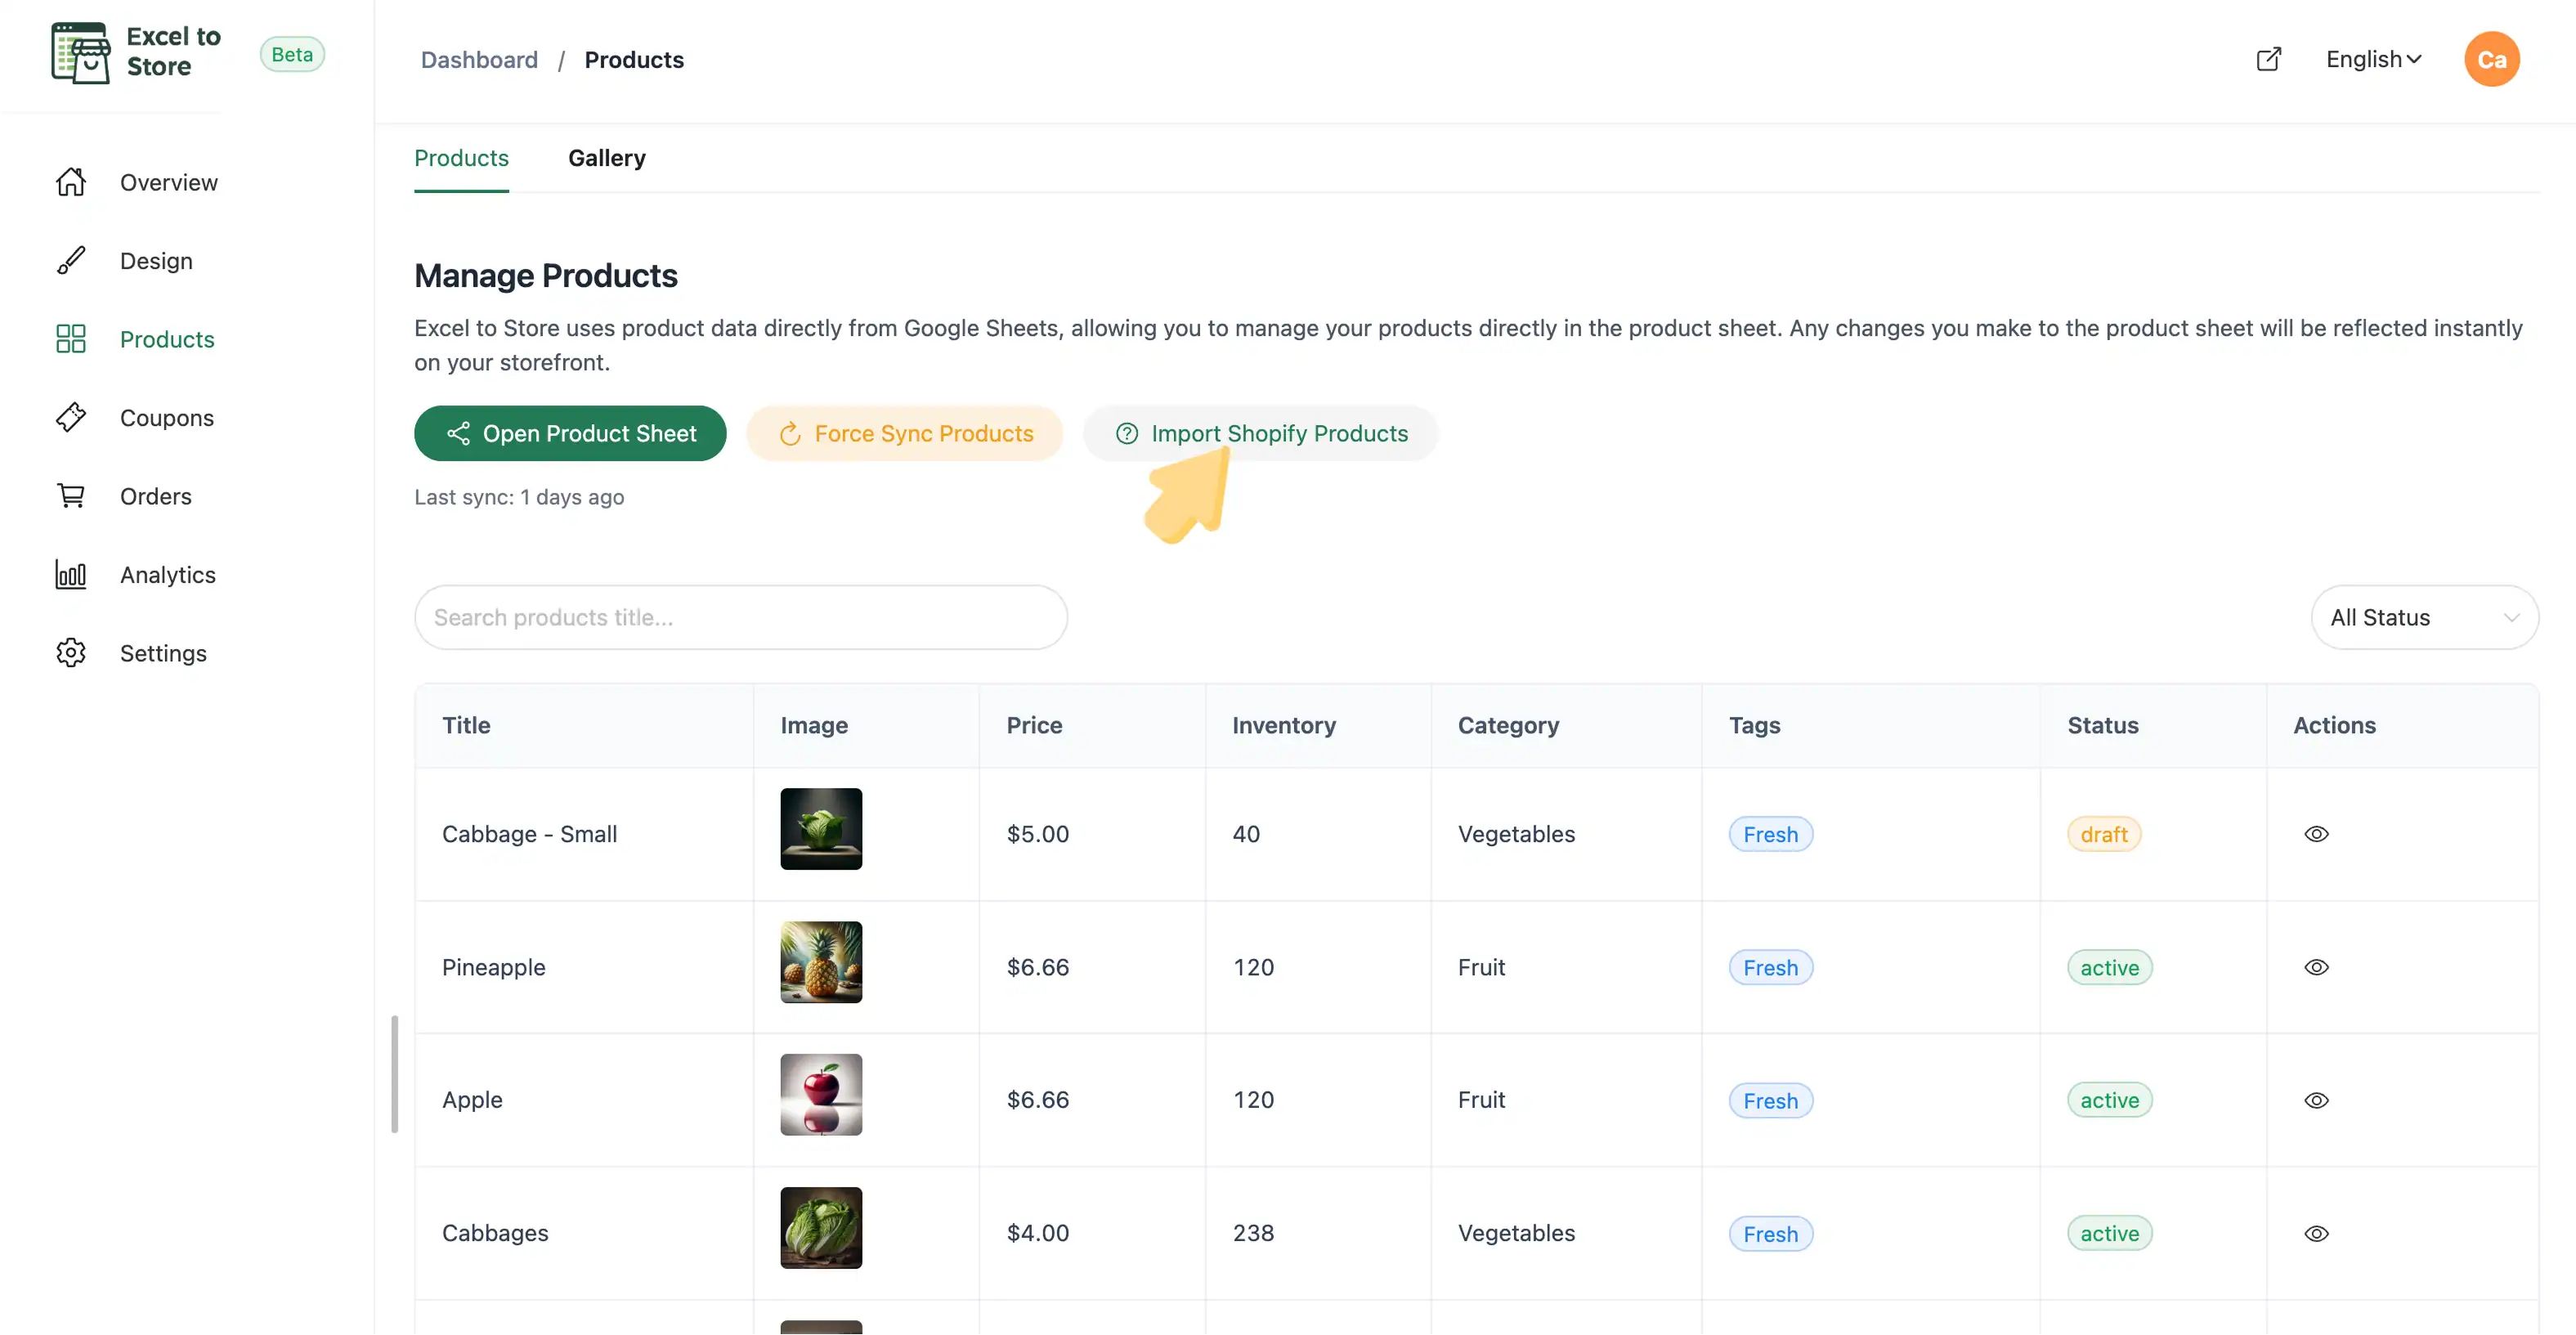Open Analytics via the bar chart icon
The height and width of the screenshot is (1335, 2576).
tap(71, 574)
